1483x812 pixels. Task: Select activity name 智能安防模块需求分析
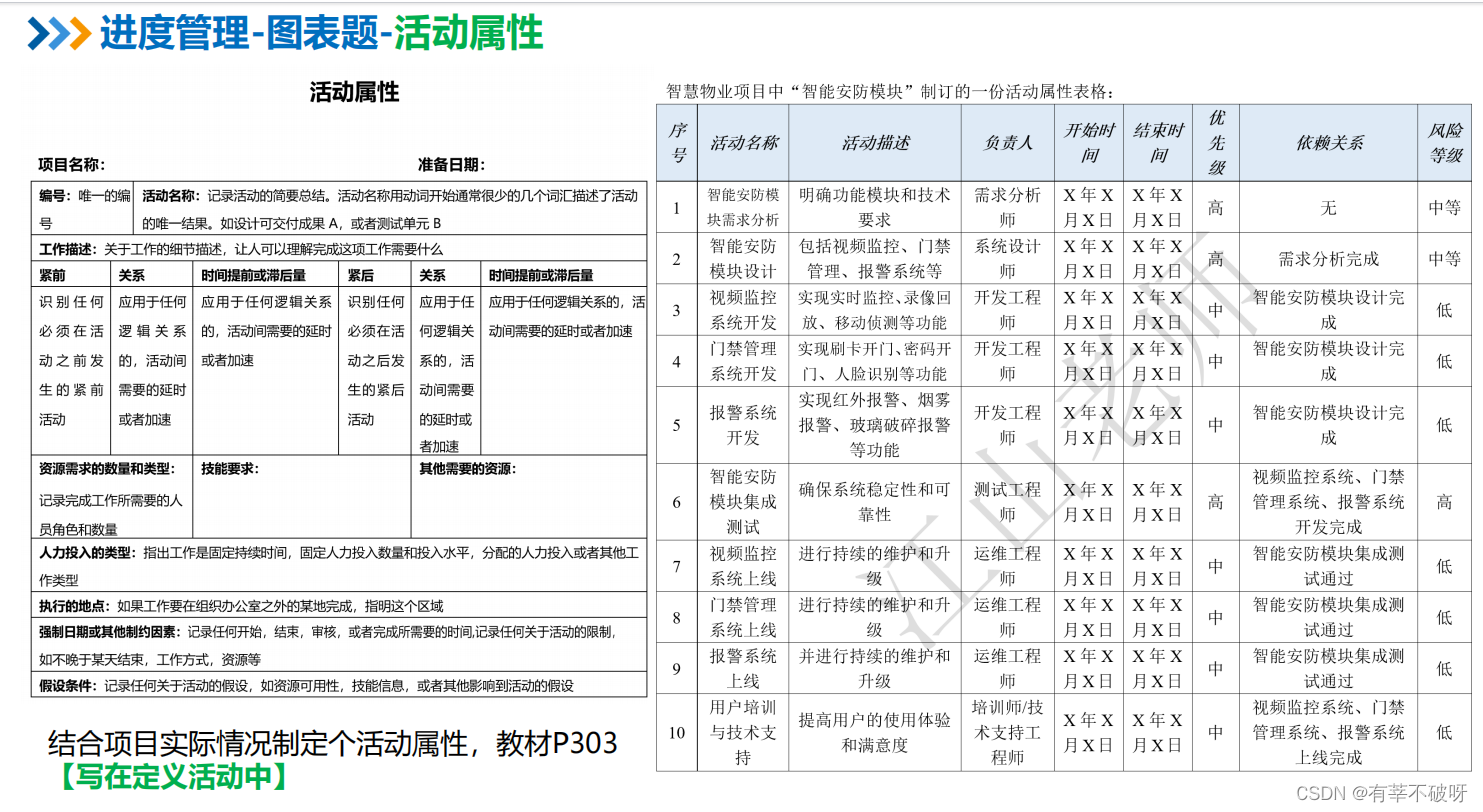pyautogui.click(x=743, y=207)
